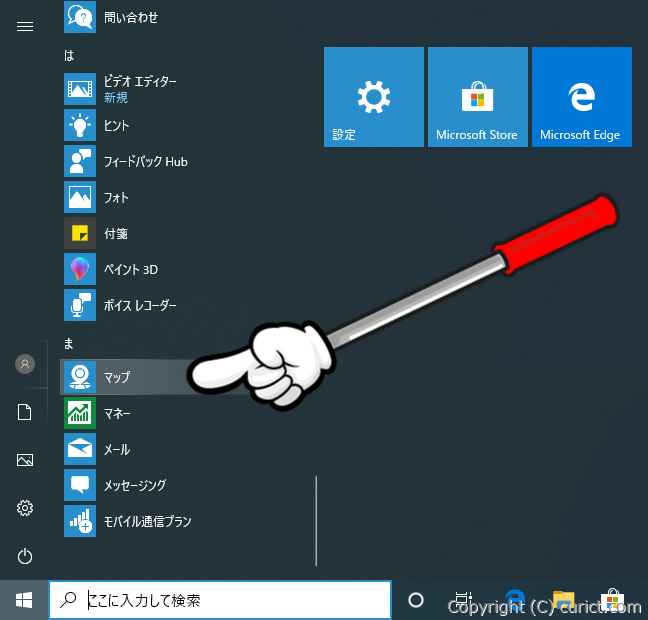Open the Documents sidebar icon
Screen dimensions: 648x620
[25, 412]
